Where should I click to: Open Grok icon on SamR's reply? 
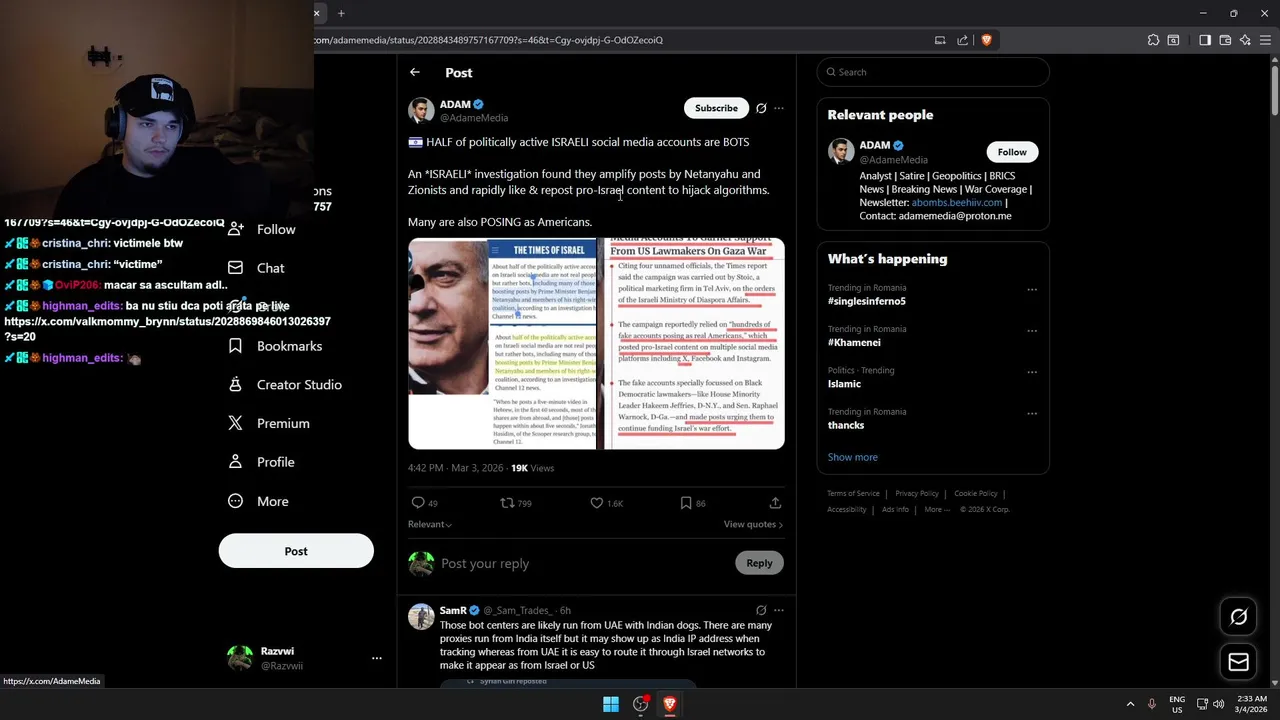[761, 610]
